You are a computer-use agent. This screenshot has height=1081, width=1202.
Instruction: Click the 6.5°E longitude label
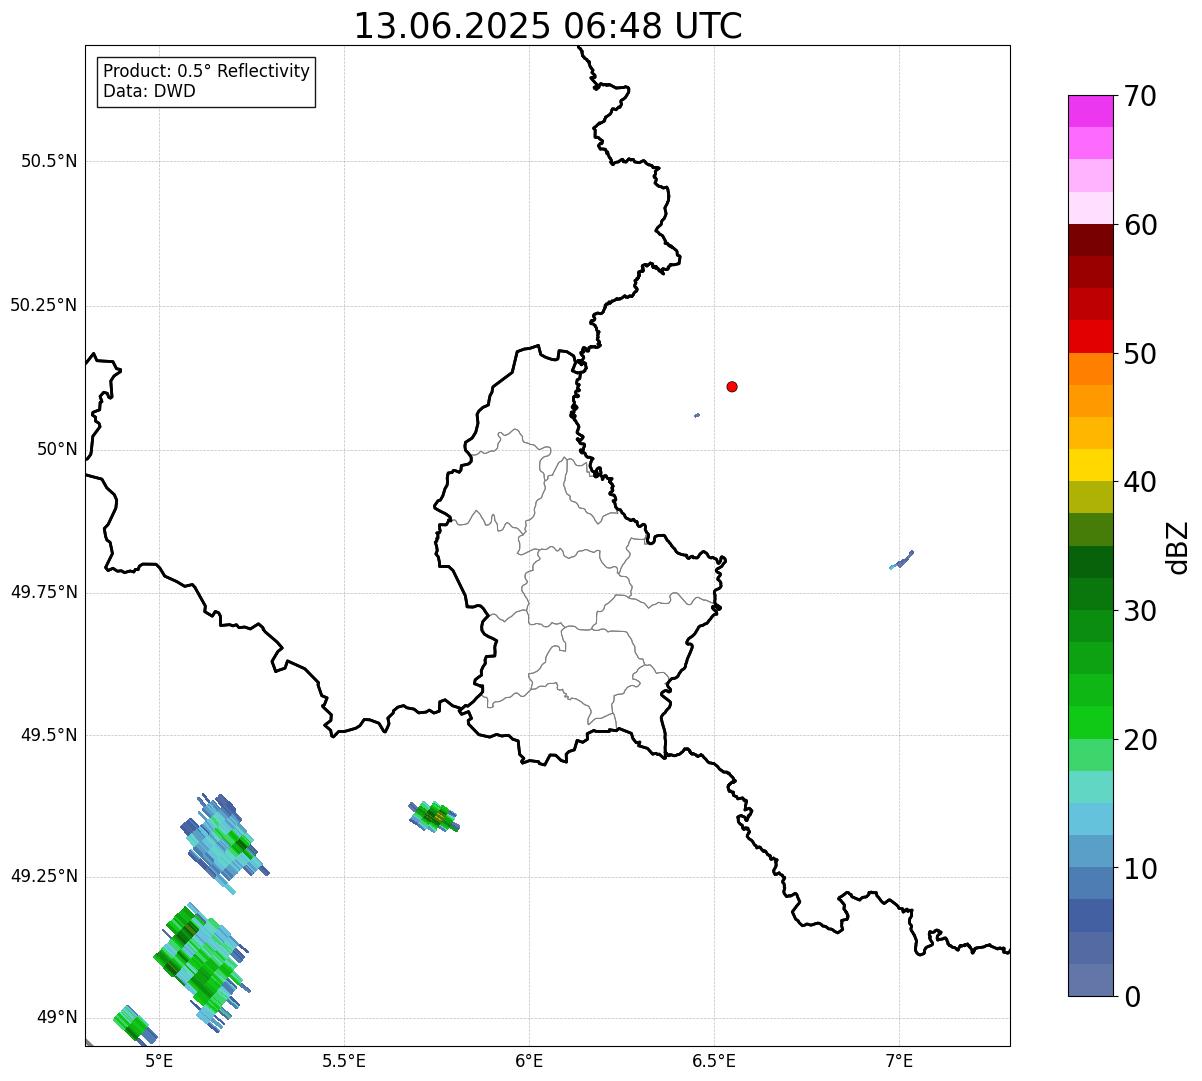coord(714,1061)
